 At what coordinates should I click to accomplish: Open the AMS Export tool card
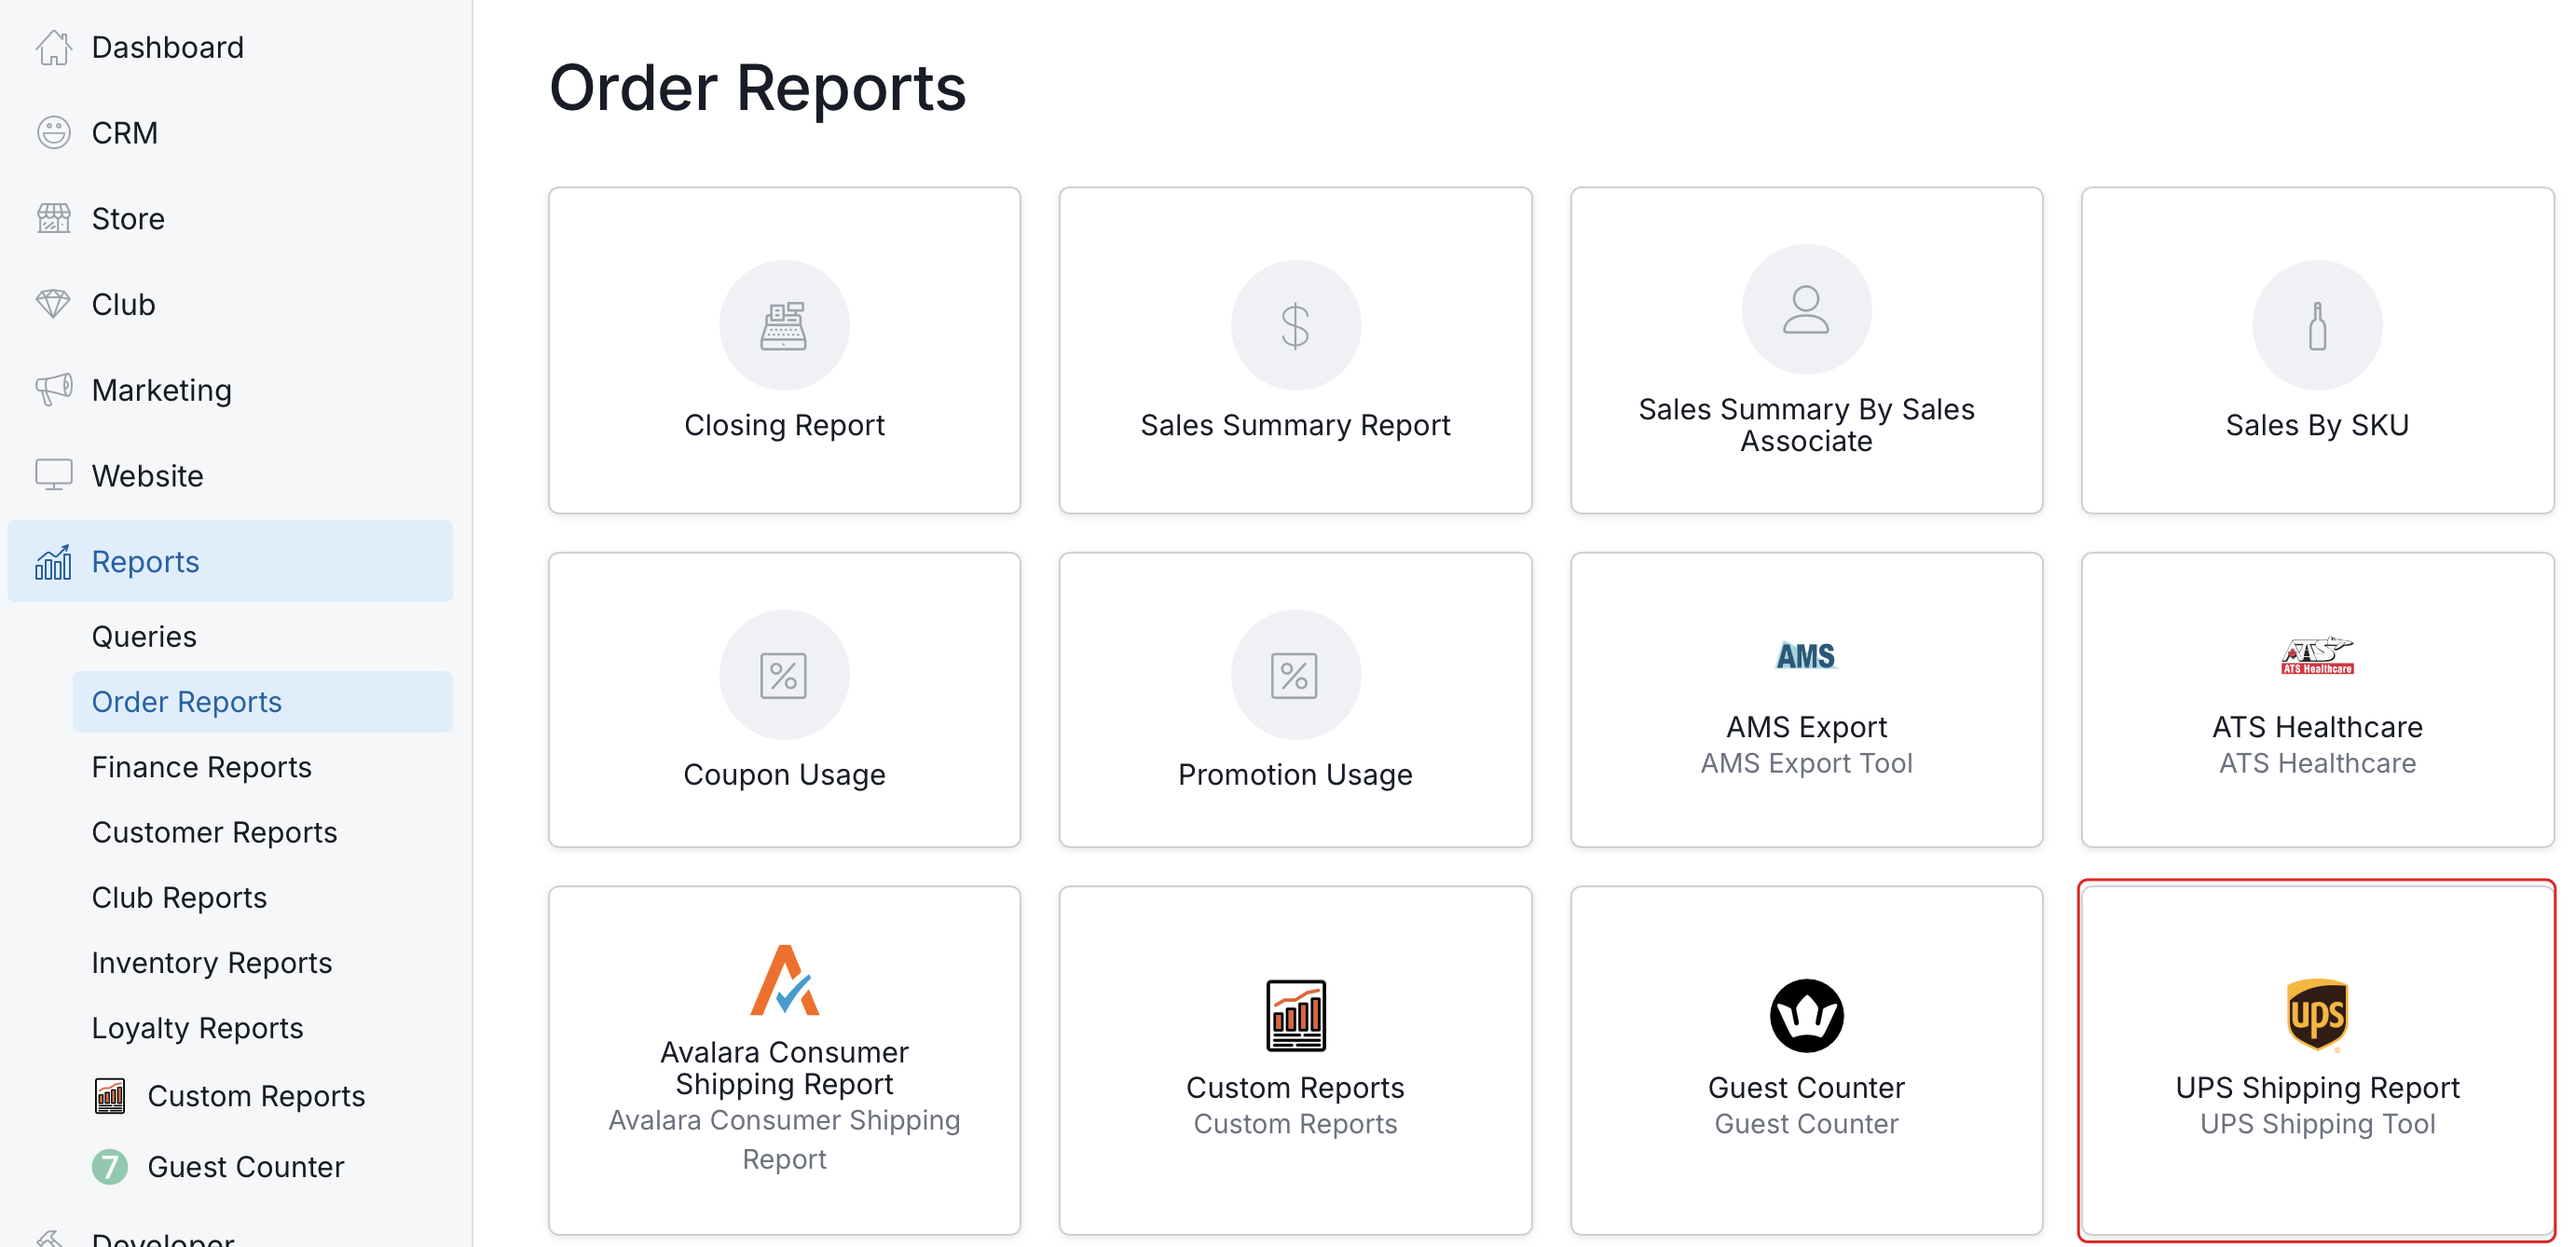click(1805, 700)
